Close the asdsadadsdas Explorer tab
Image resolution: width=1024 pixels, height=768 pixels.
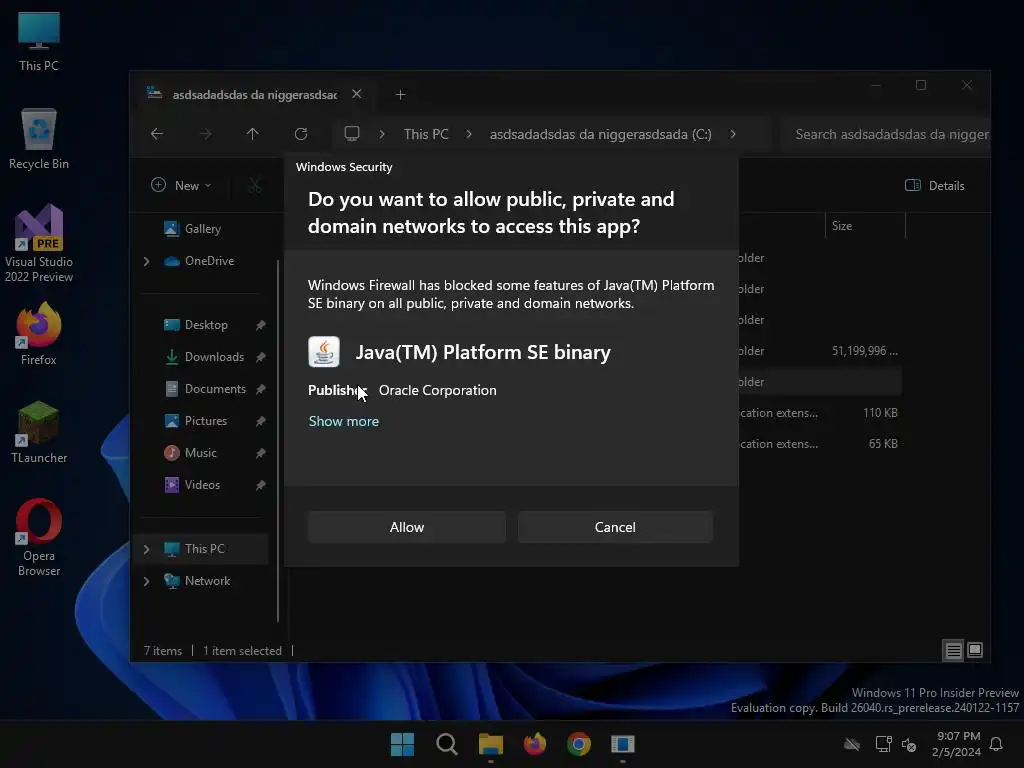[x=357, y=94]
